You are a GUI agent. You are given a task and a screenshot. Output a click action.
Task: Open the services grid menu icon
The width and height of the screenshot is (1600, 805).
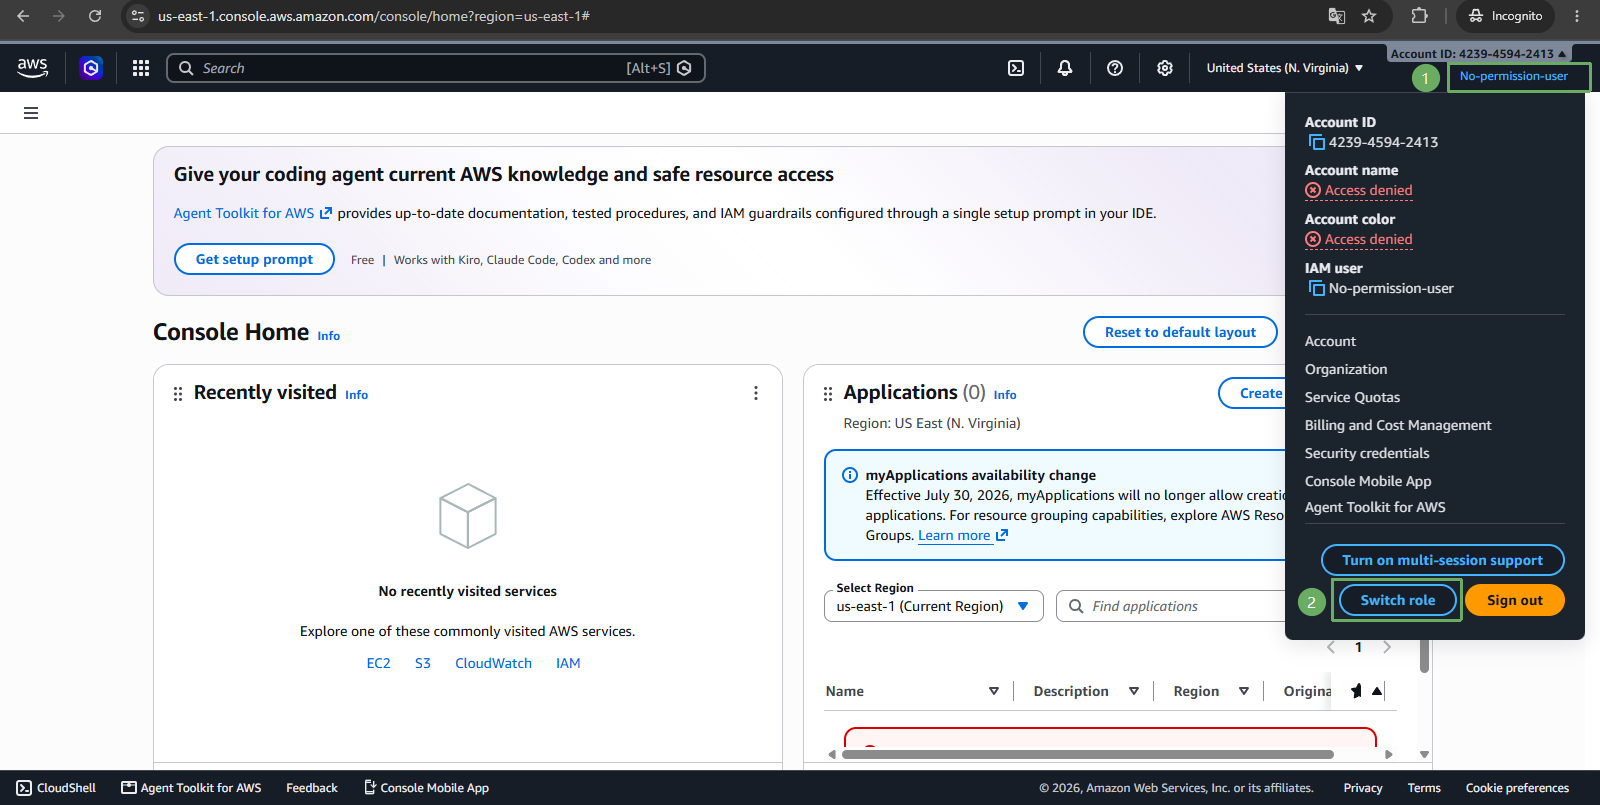pyautogui.click(x=141, y=68)
